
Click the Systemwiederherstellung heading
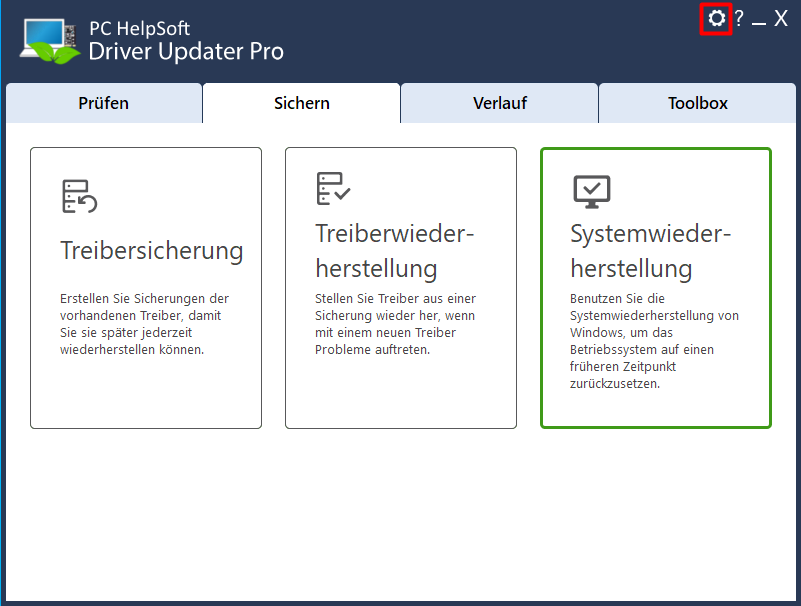pos(650,251)
